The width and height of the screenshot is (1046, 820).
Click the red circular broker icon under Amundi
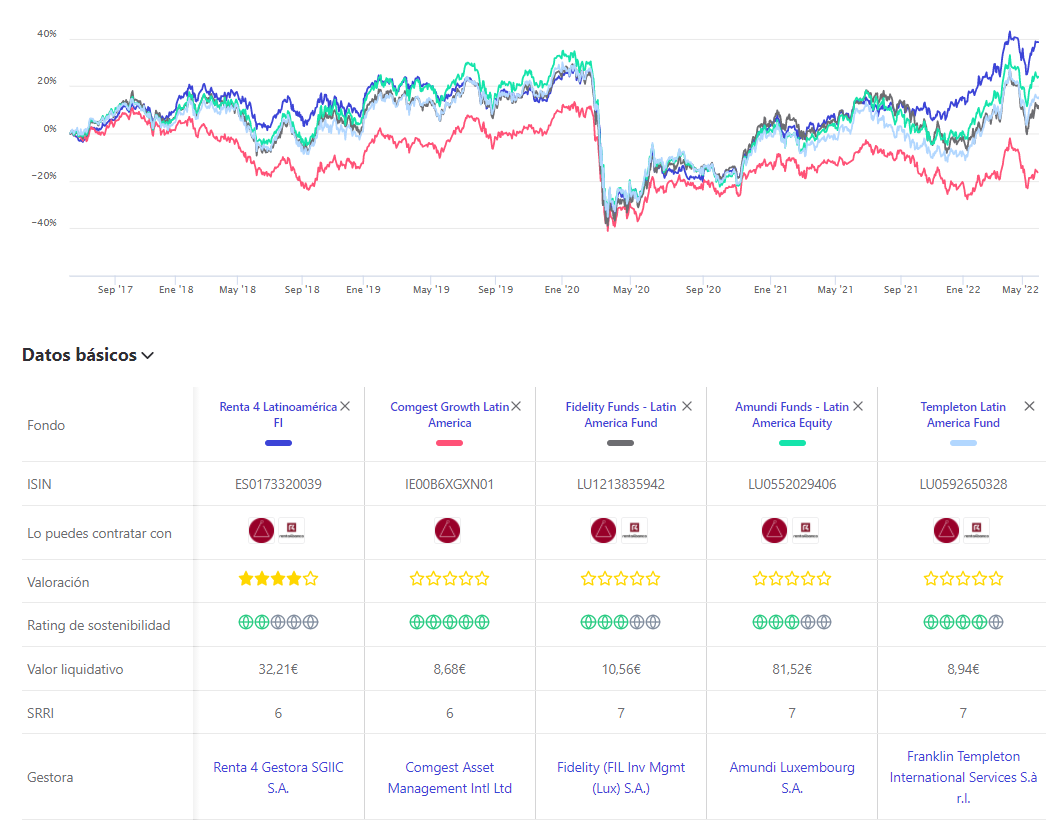pyautogui.click(x=775, y=531)
